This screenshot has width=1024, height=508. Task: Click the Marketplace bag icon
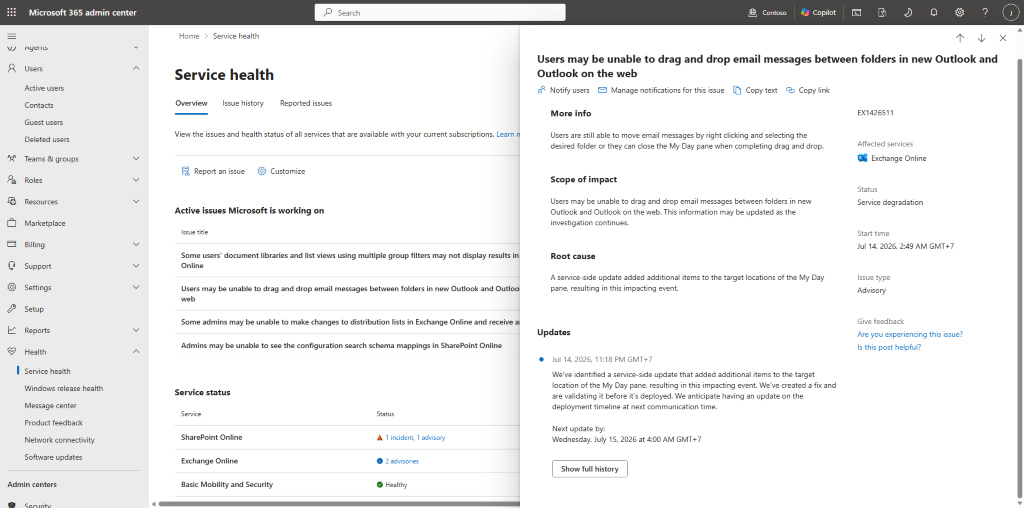click(x=12, y=223)
